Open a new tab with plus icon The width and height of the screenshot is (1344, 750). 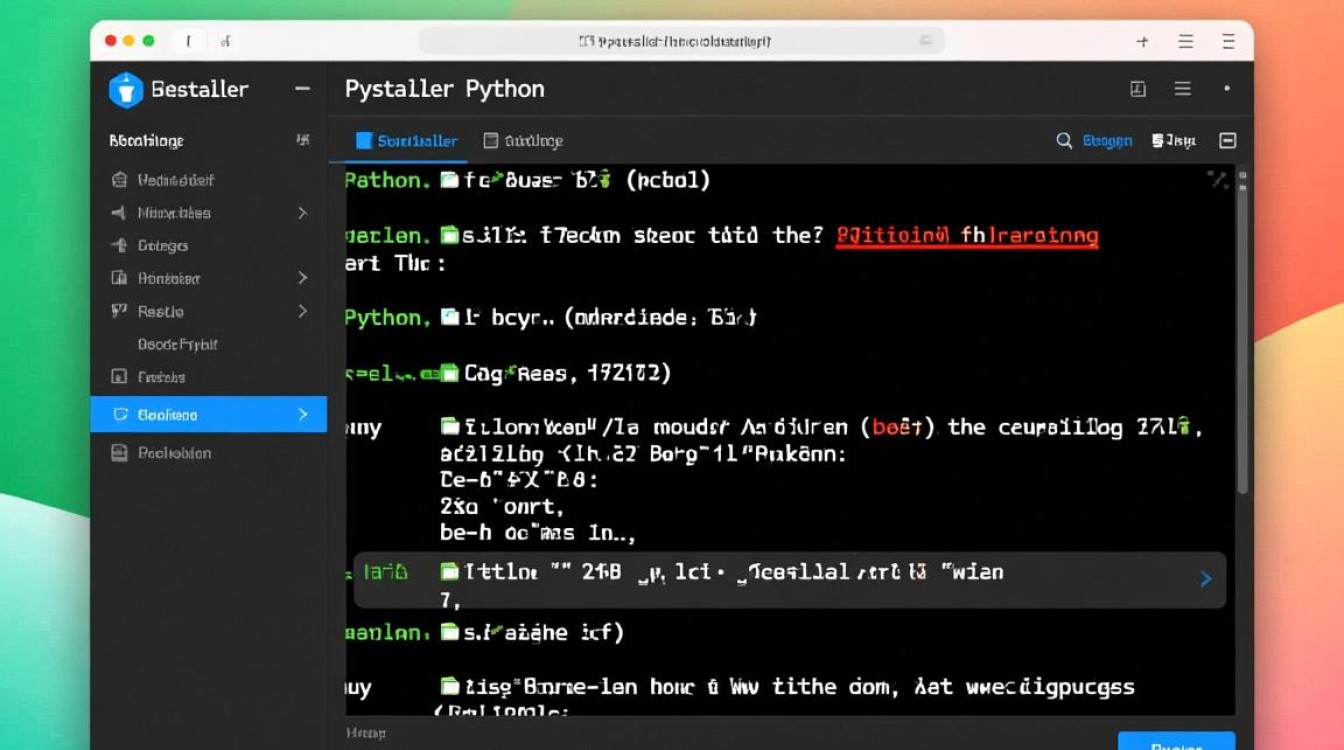pyautogui.click(x=1143, y=42)
